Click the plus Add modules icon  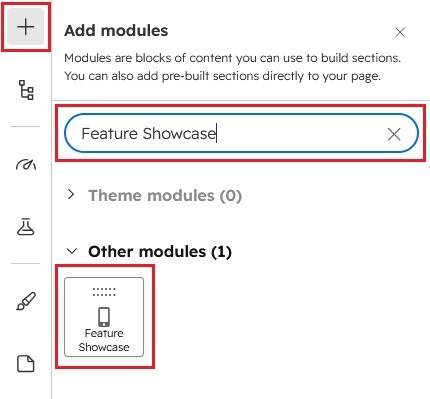(x=26, y=27)
